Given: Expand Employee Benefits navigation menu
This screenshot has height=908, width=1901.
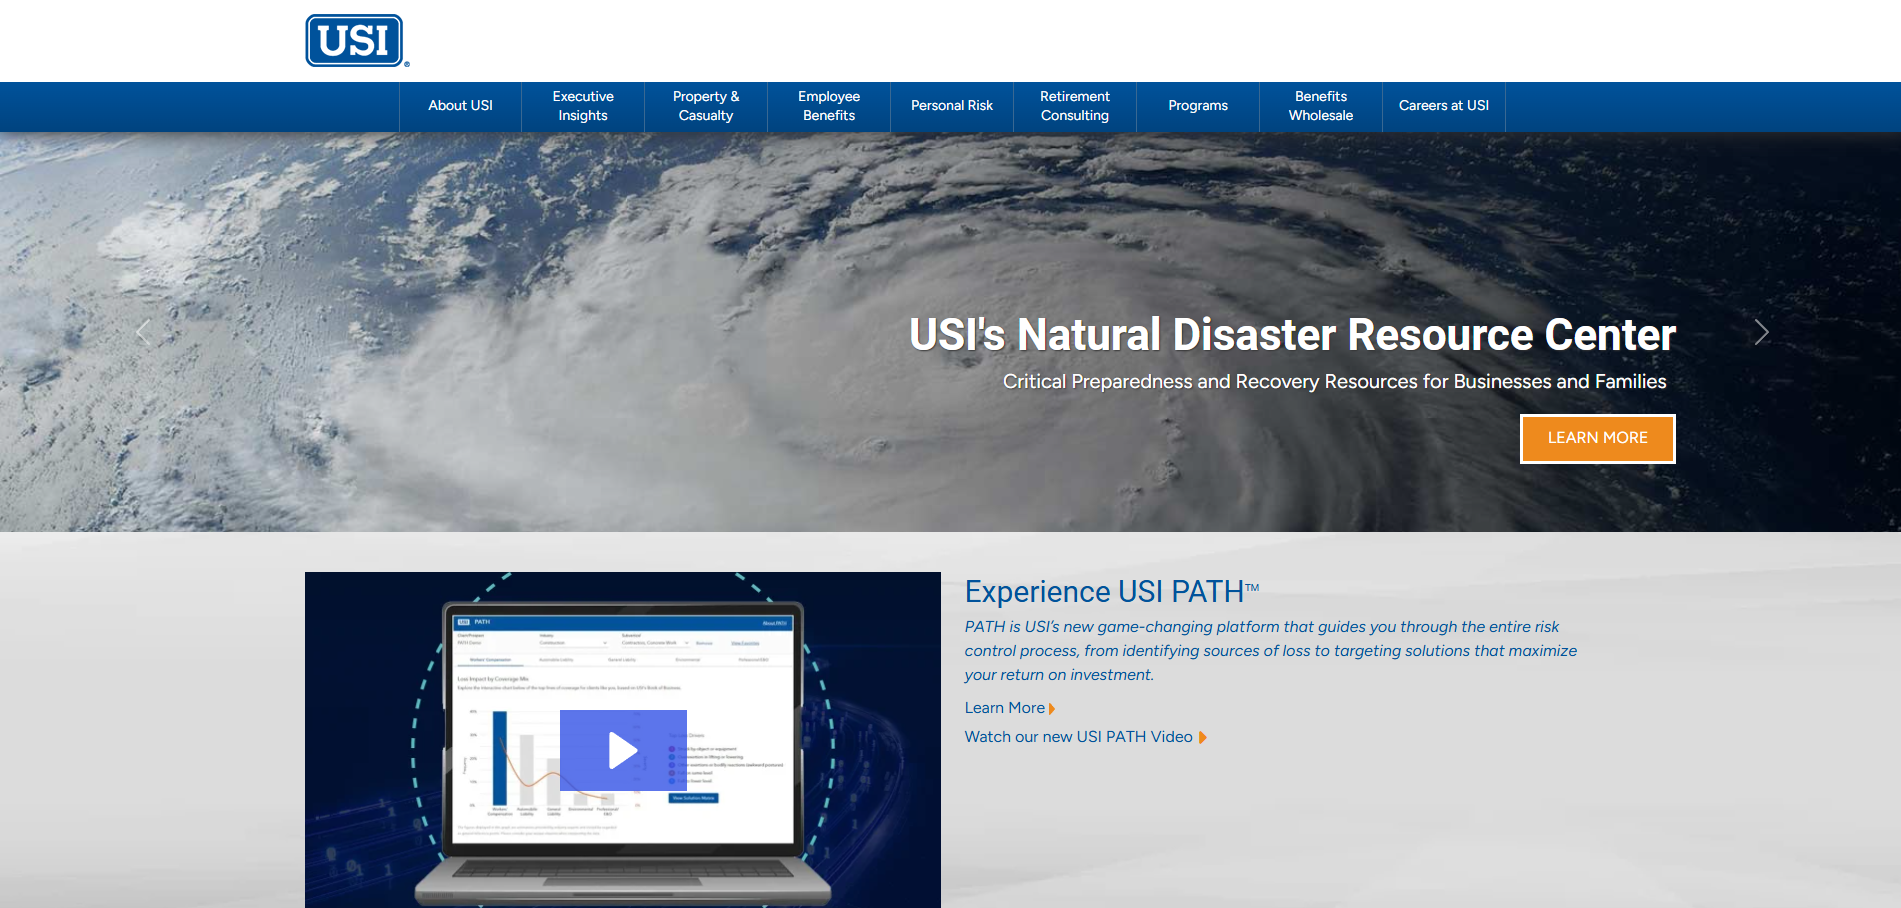Looking at the screenshot, I should click(x=829, y=106).
